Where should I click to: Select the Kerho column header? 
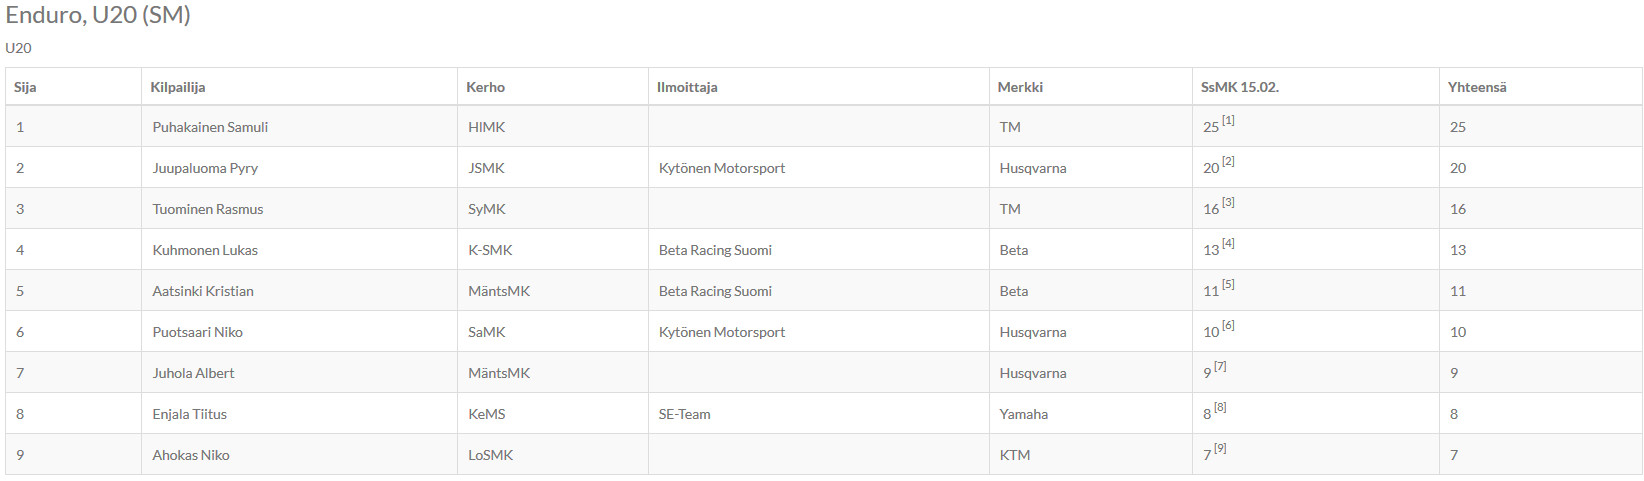[485, 87]
